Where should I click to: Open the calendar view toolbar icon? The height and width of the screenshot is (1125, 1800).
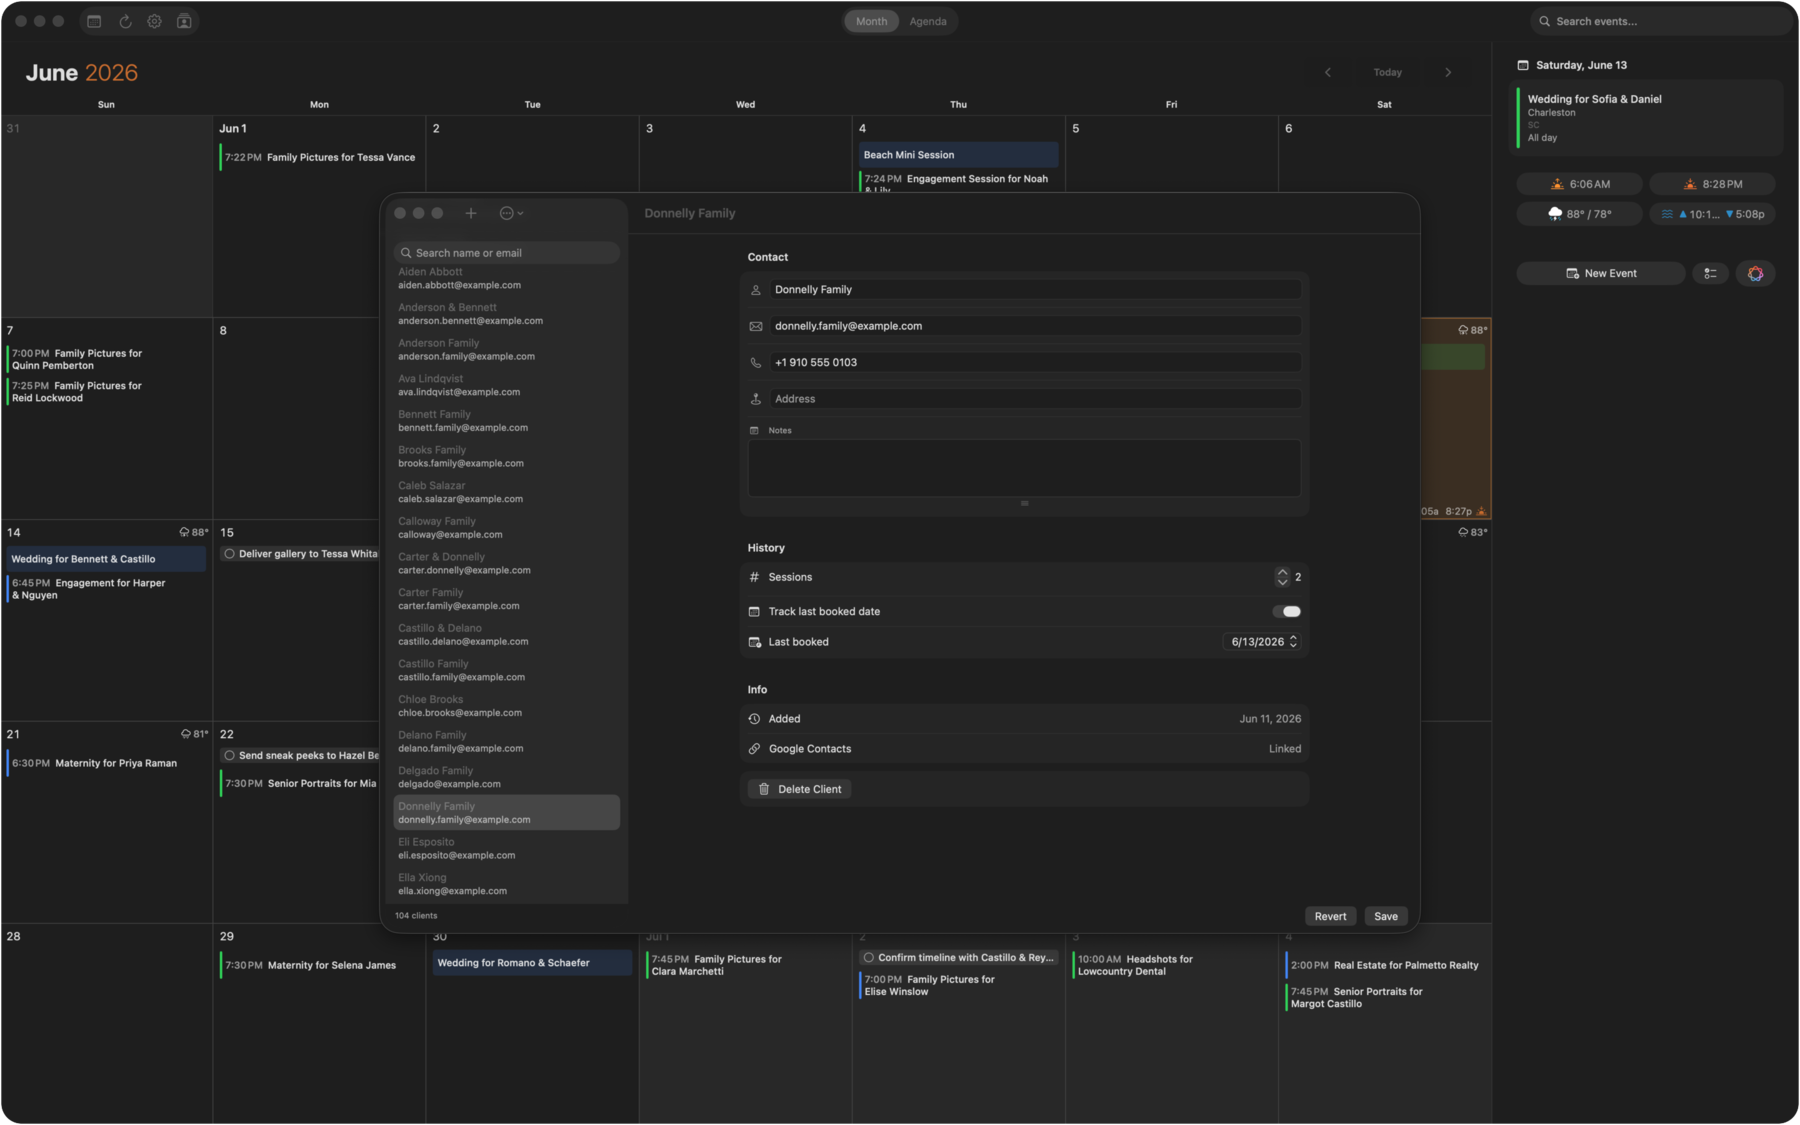[x=94, y=21]
